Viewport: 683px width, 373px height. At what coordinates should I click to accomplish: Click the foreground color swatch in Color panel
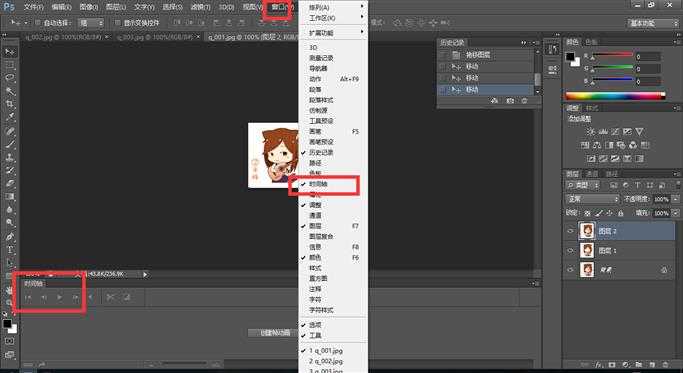coord(570,56)
